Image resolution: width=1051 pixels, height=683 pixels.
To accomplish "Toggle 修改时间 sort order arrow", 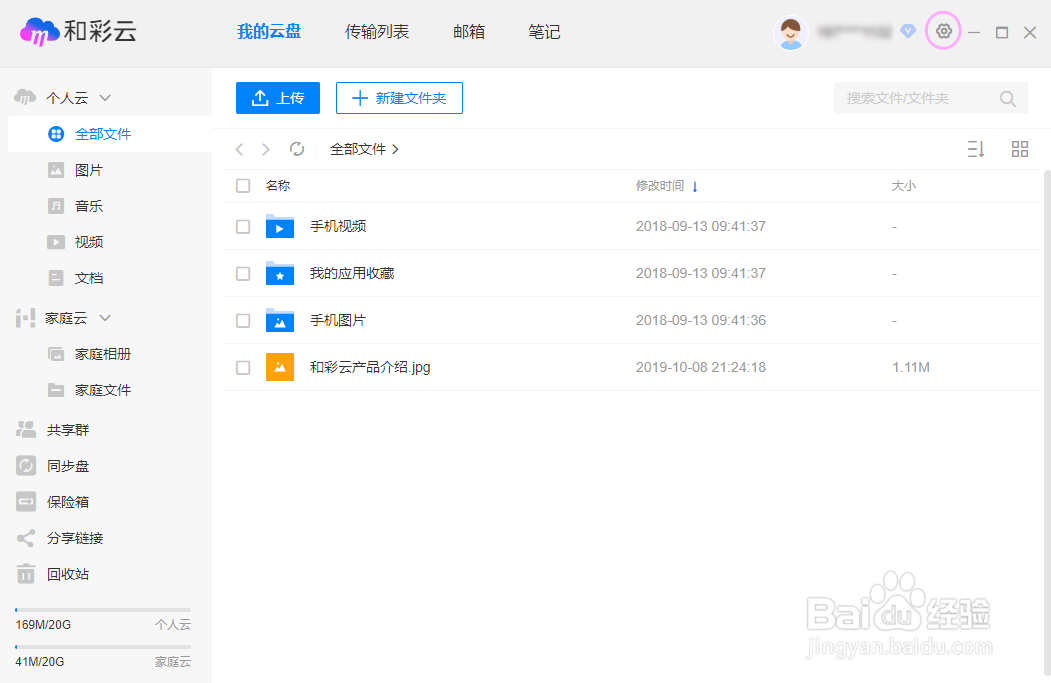I will (696, 185).
